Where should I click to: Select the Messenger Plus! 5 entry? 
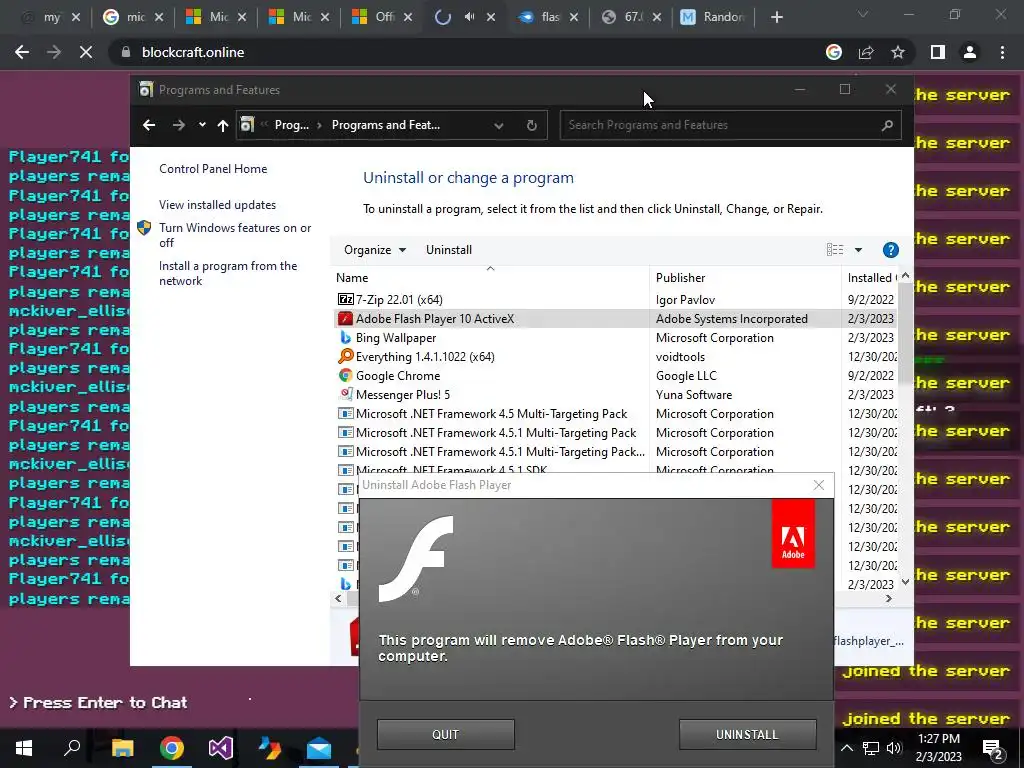point(614,394)
